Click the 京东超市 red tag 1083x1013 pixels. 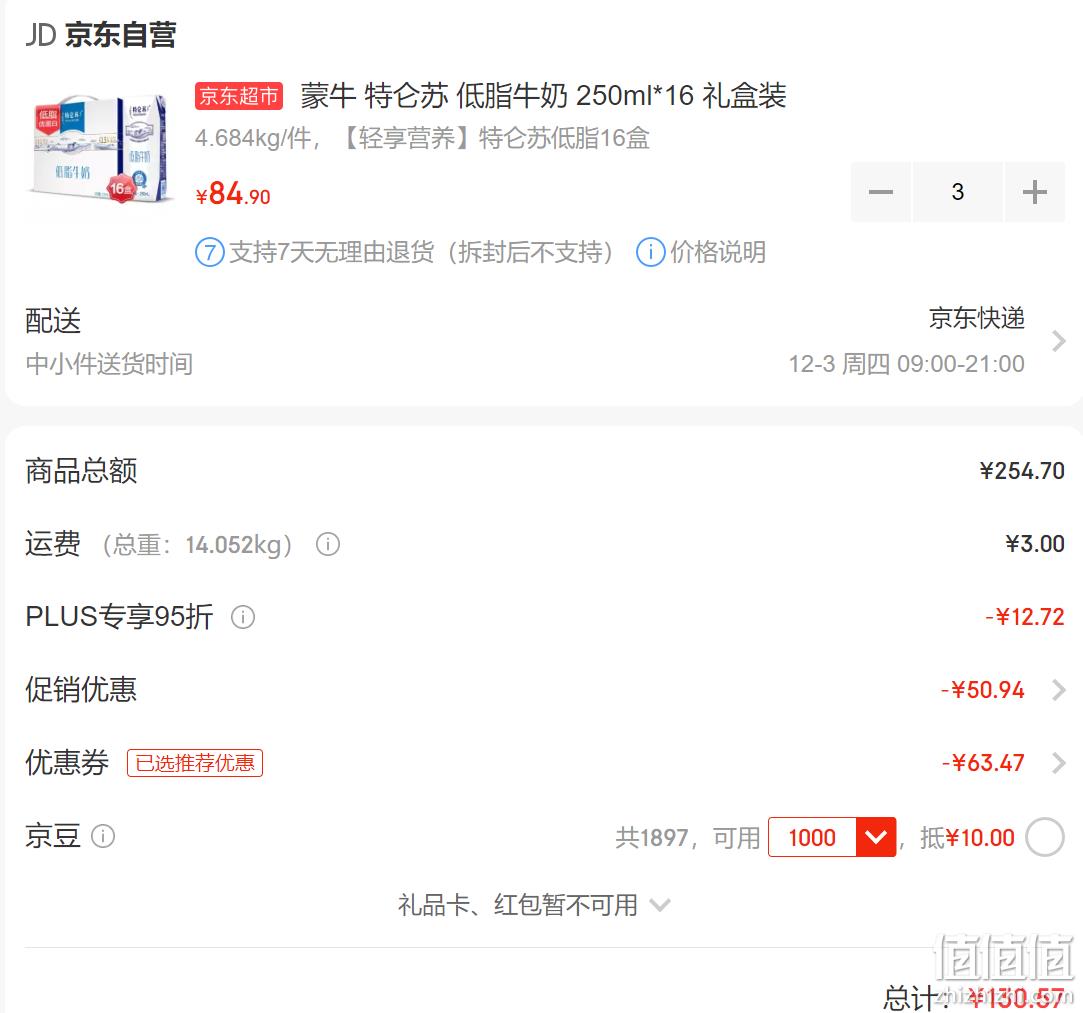[239, 96]
